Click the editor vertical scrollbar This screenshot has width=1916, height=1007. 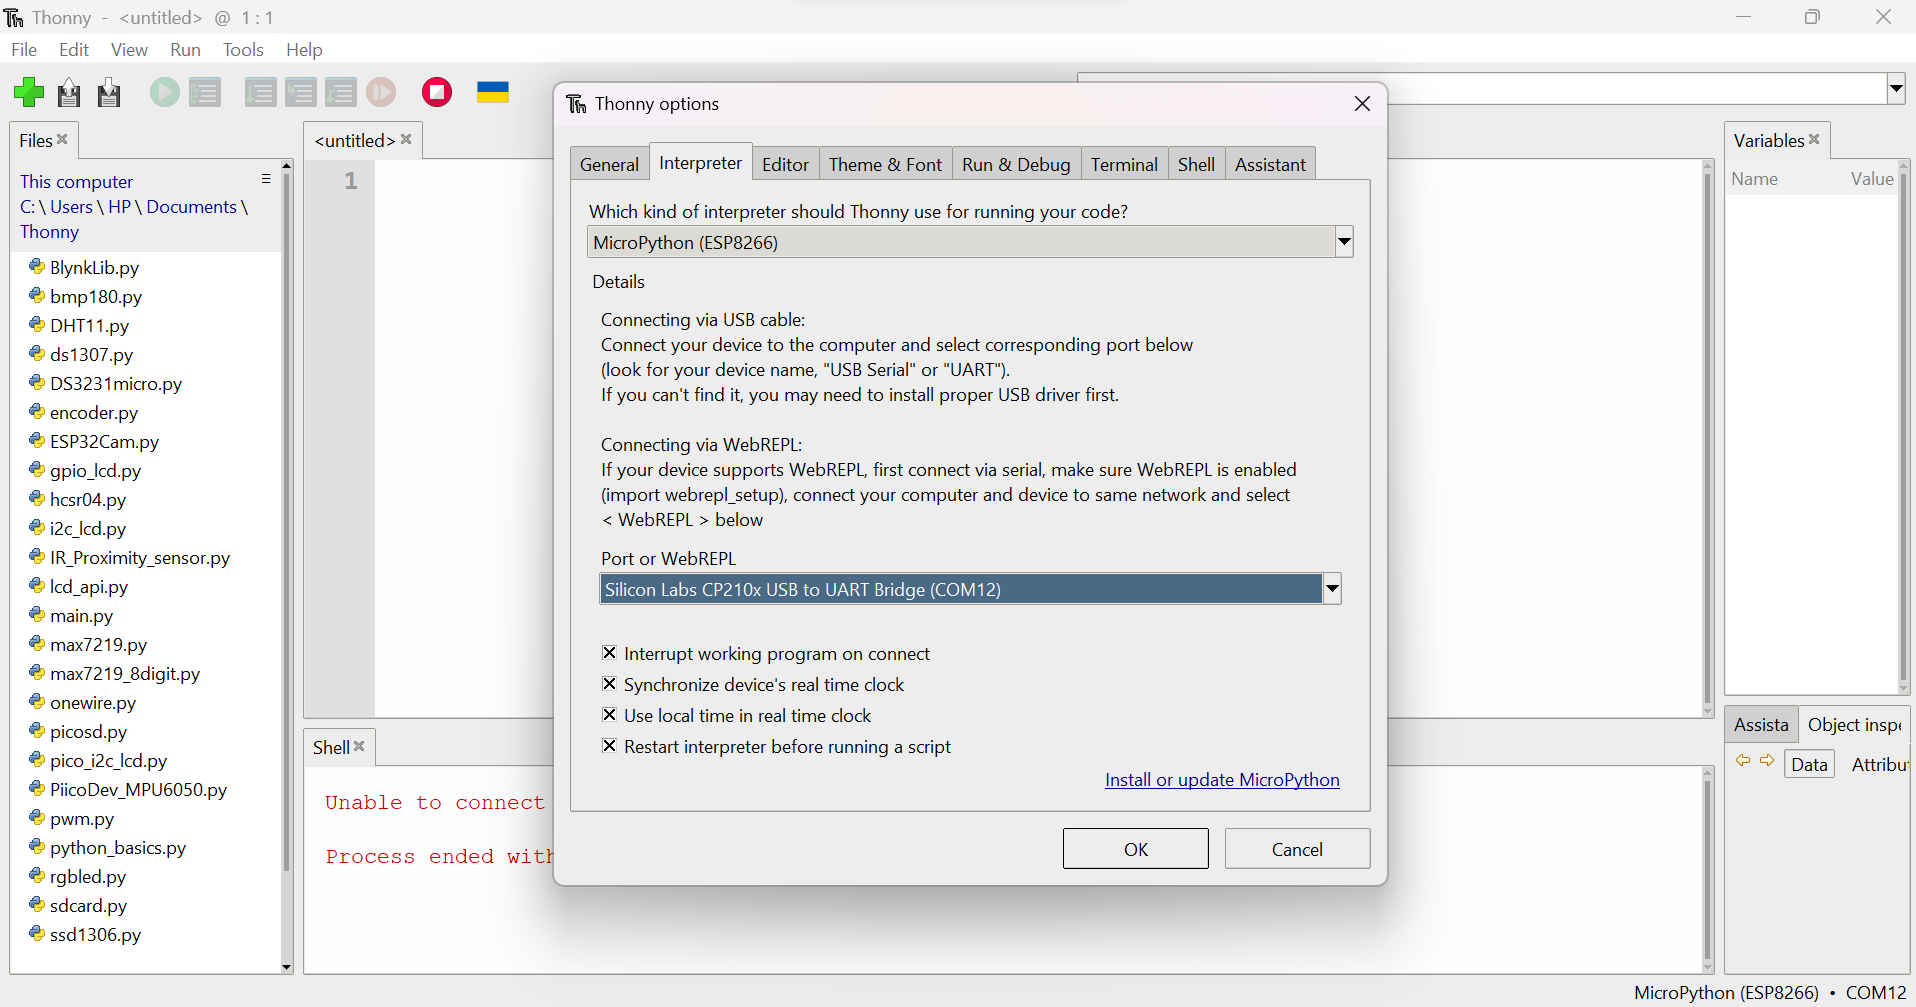point(1708,438)
